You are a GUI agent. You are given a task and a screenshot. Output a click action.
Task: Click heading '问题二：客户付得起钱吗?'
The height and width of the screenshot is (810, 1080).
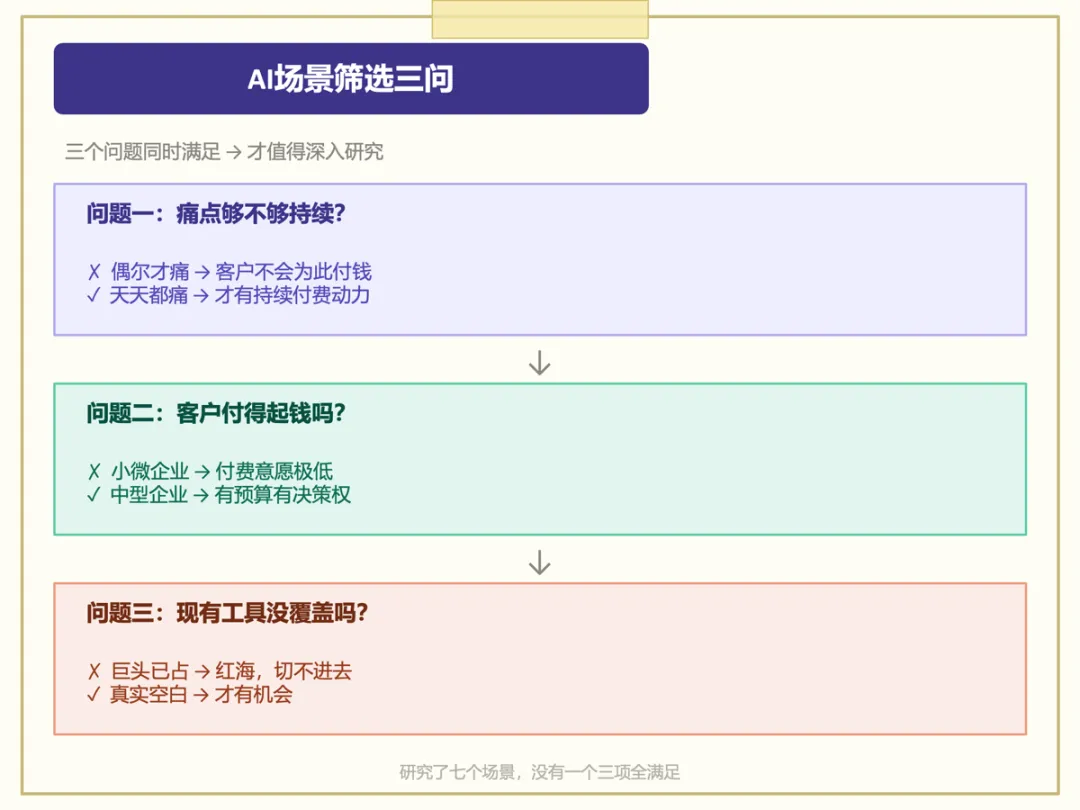pos(216,413)
